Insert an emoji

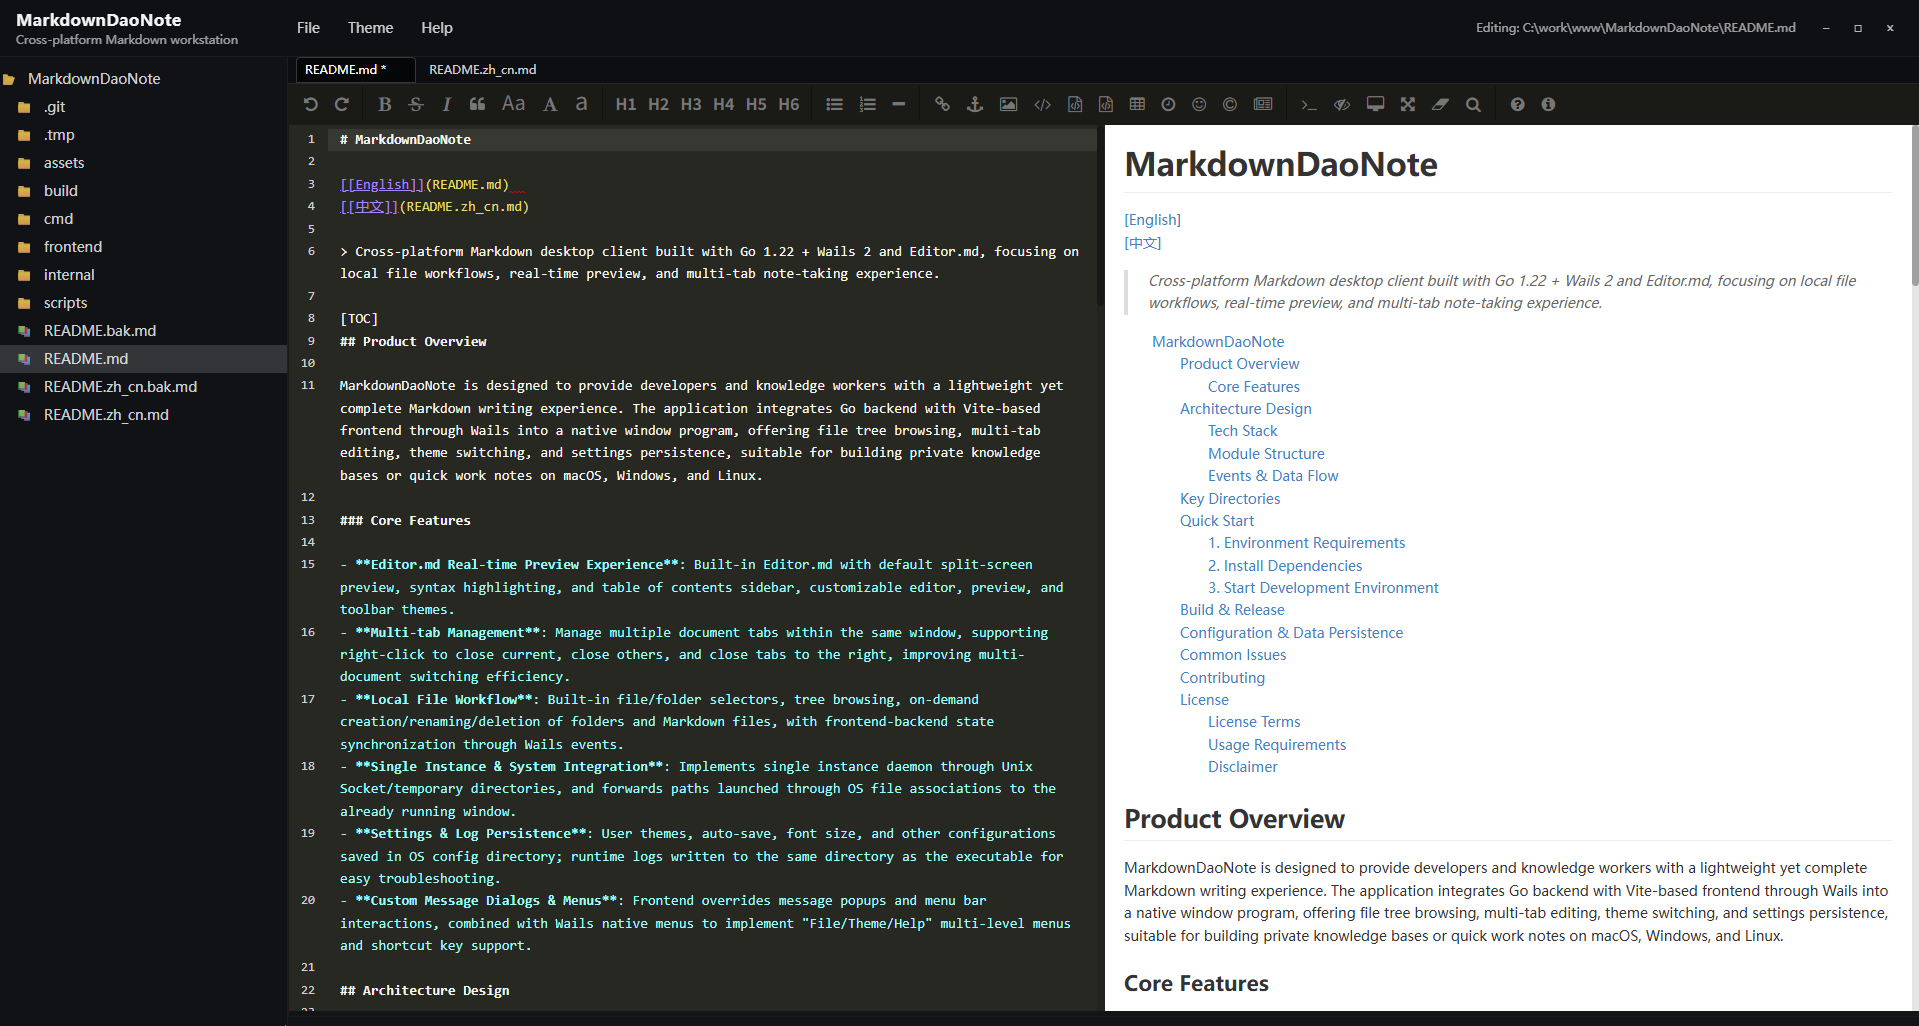point(1198,104)
